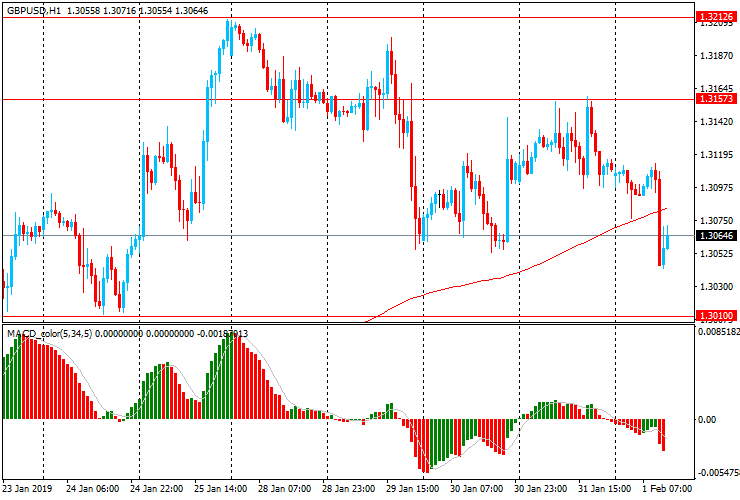Click the current price 1.30646 label
The width and height of the screenshot is (740, 500).
click(716, 236)
